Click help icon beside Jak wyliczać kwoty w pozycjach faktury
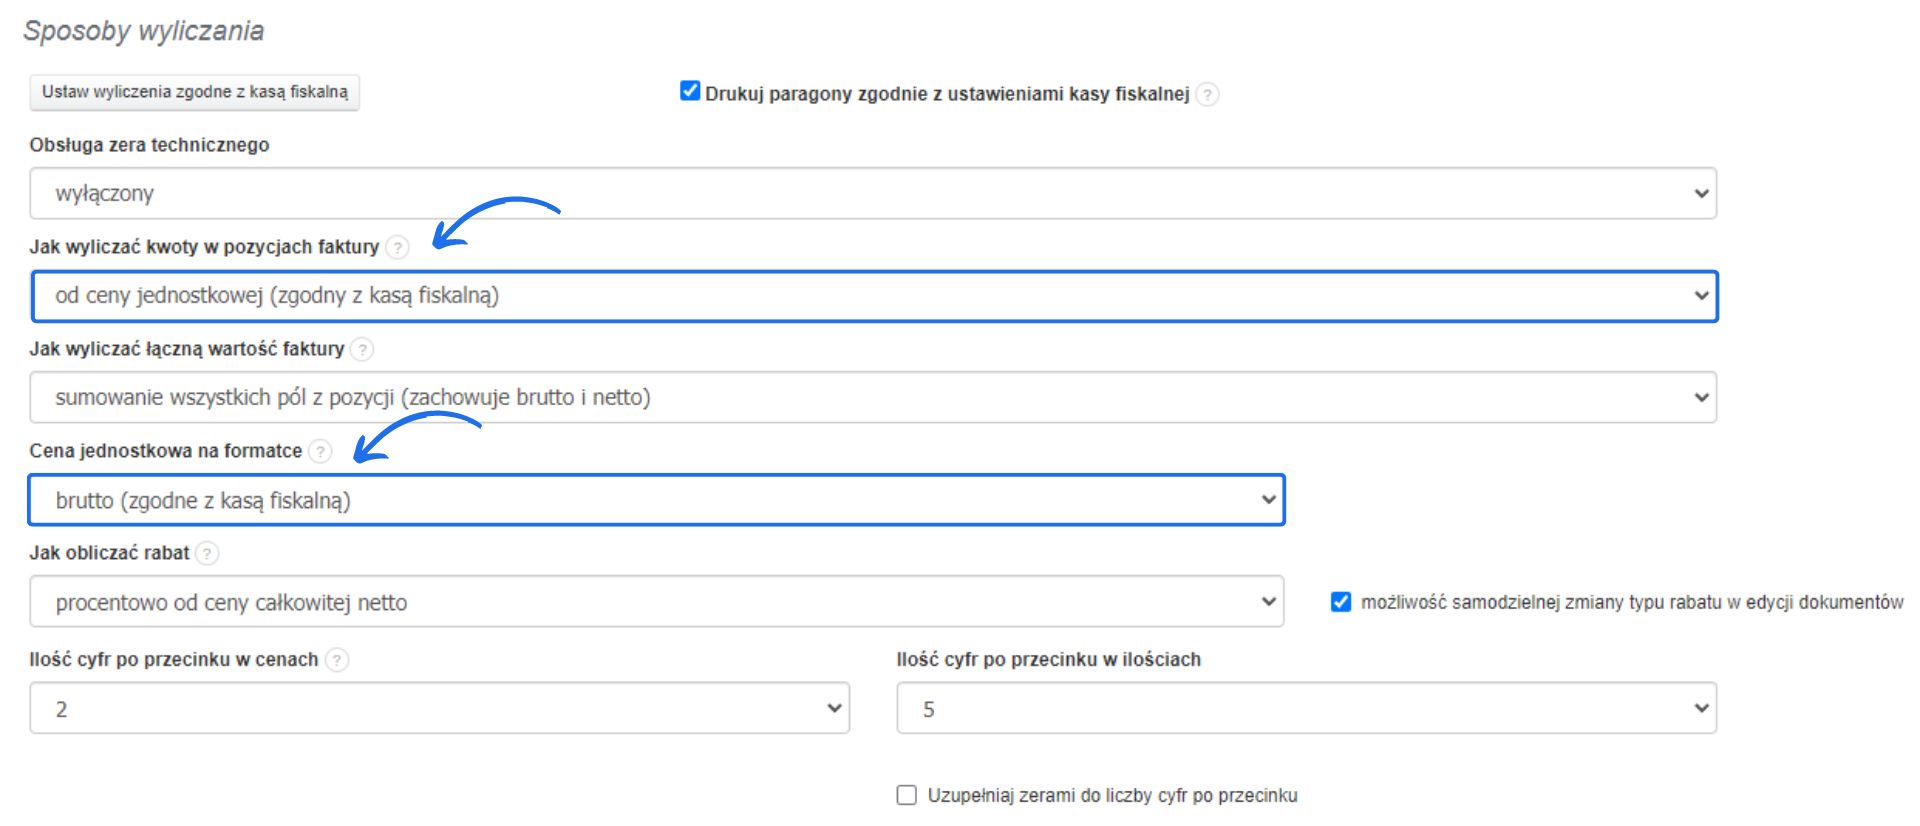Image resolution: width=1920 pixels, height=826 pixels. 398,248
